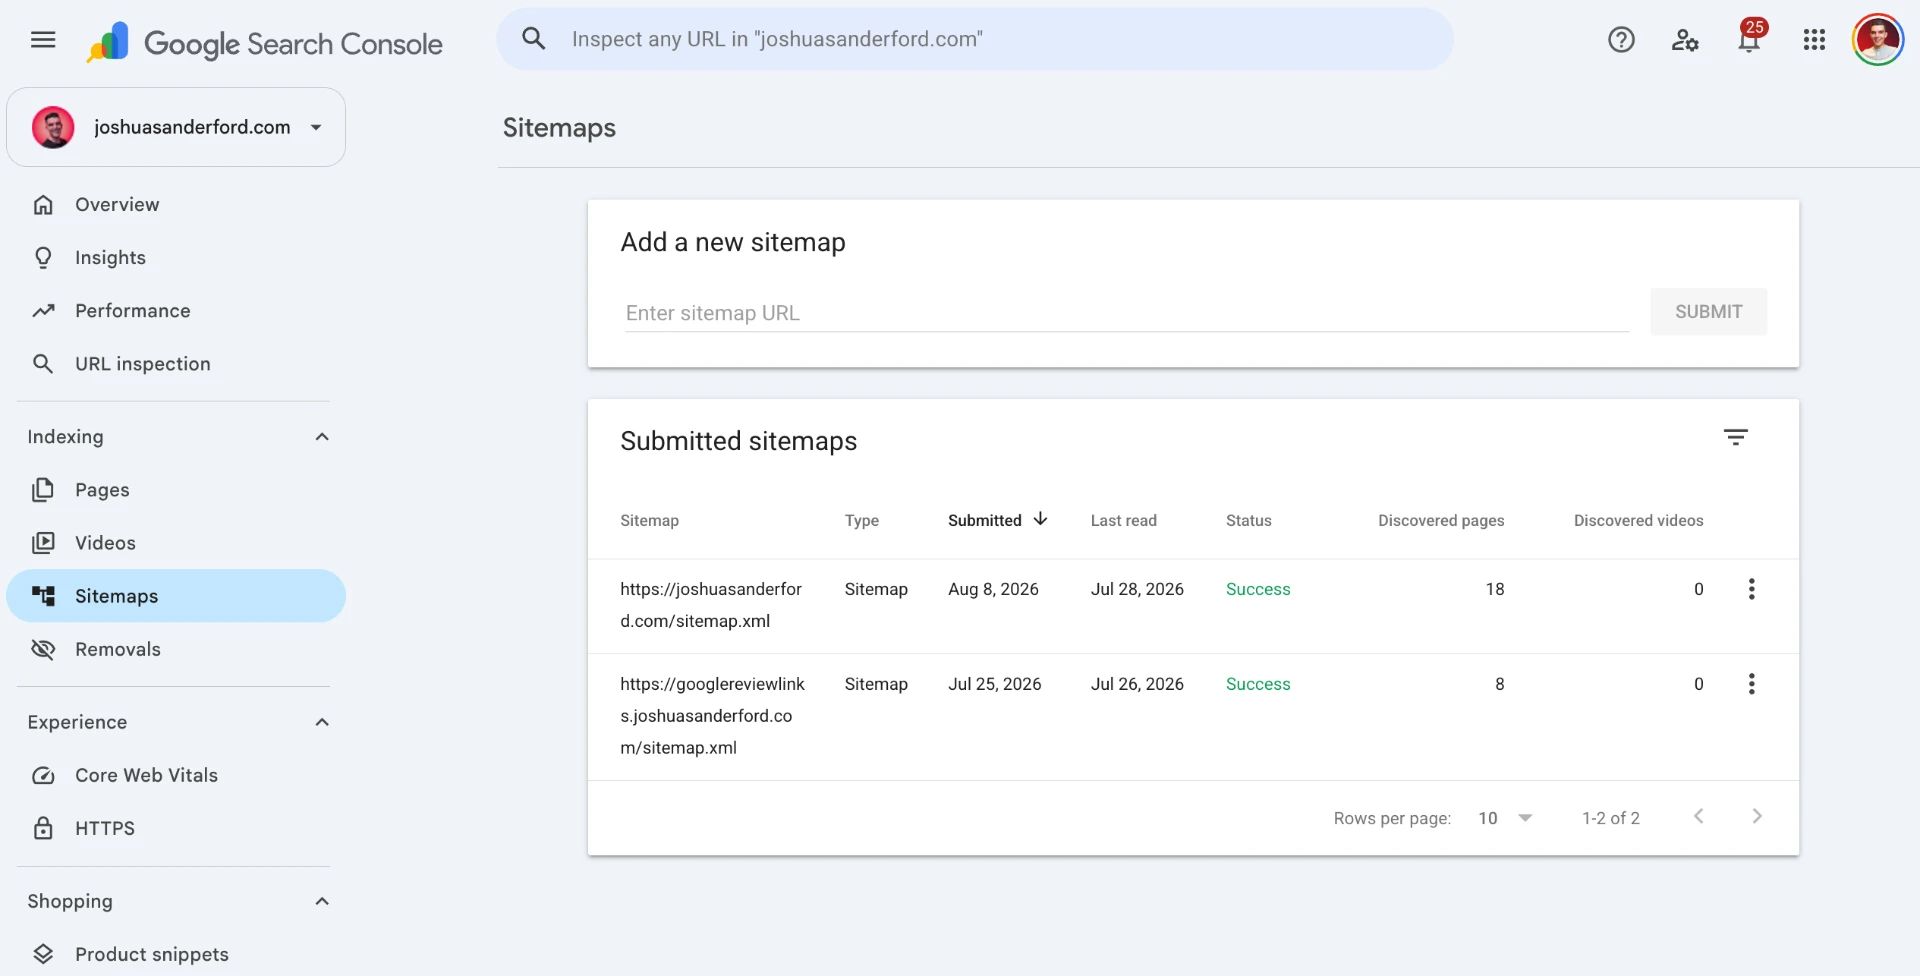Sort by the Submitted column header
This screenshot has width=1920, height=976.
(984, 520)
